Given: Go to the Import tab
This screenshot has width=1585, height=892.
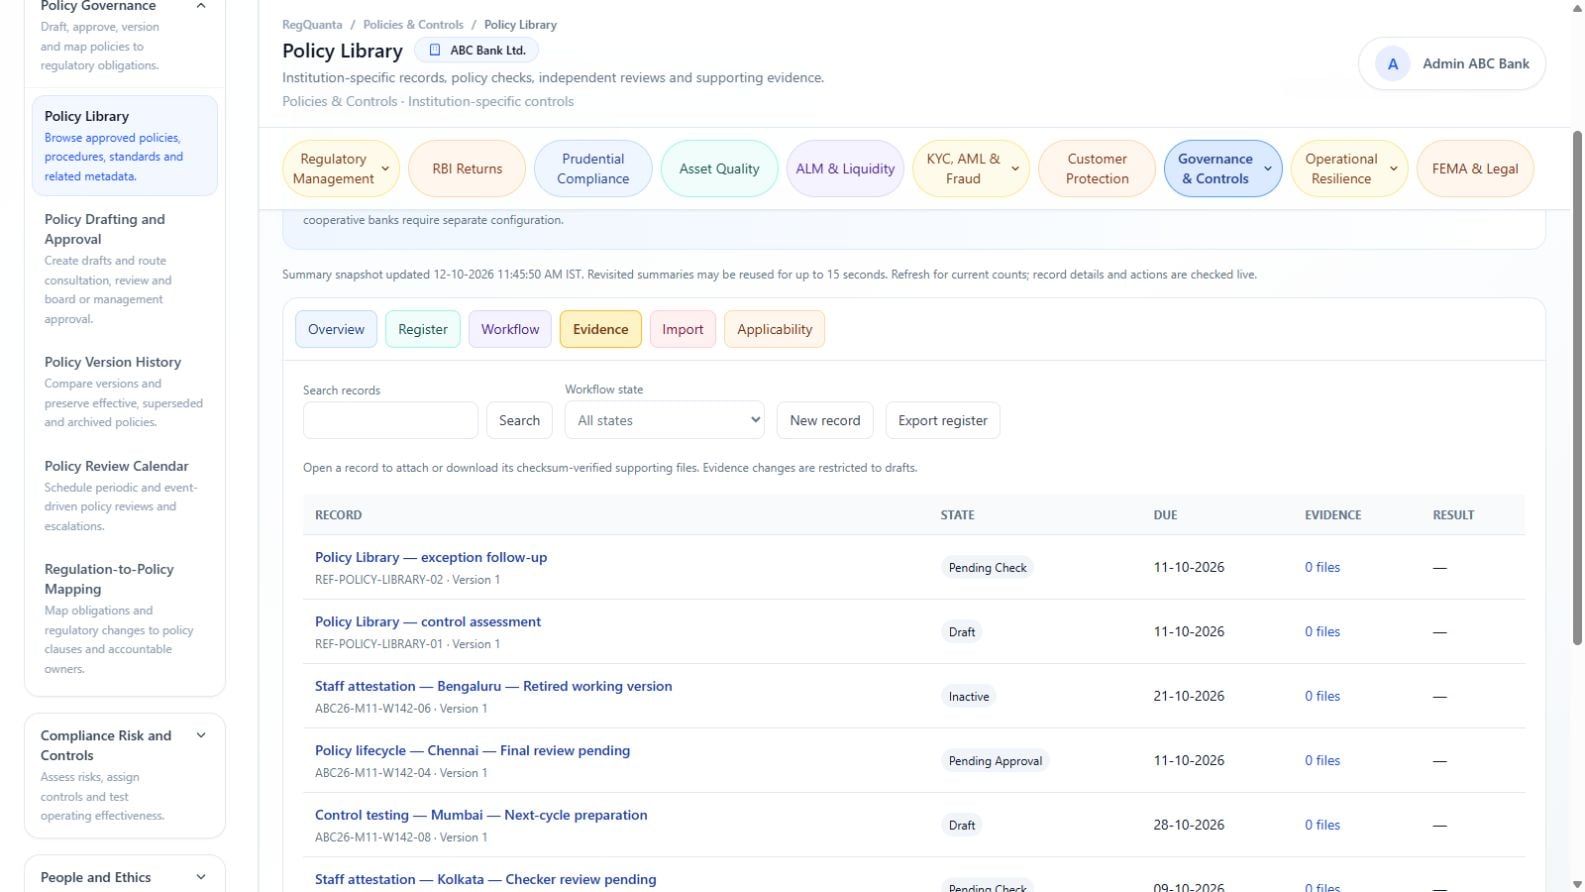Looking at the screenshot, I should [683, 329].
